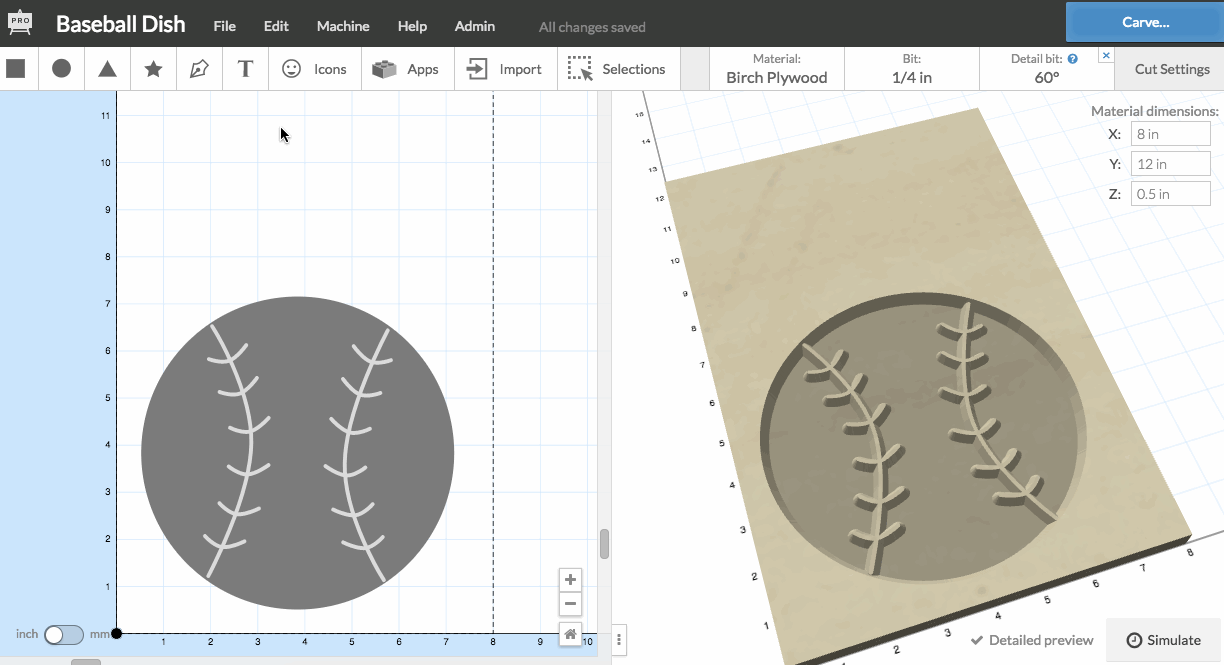Open the Machine menu

click(342, 26)
